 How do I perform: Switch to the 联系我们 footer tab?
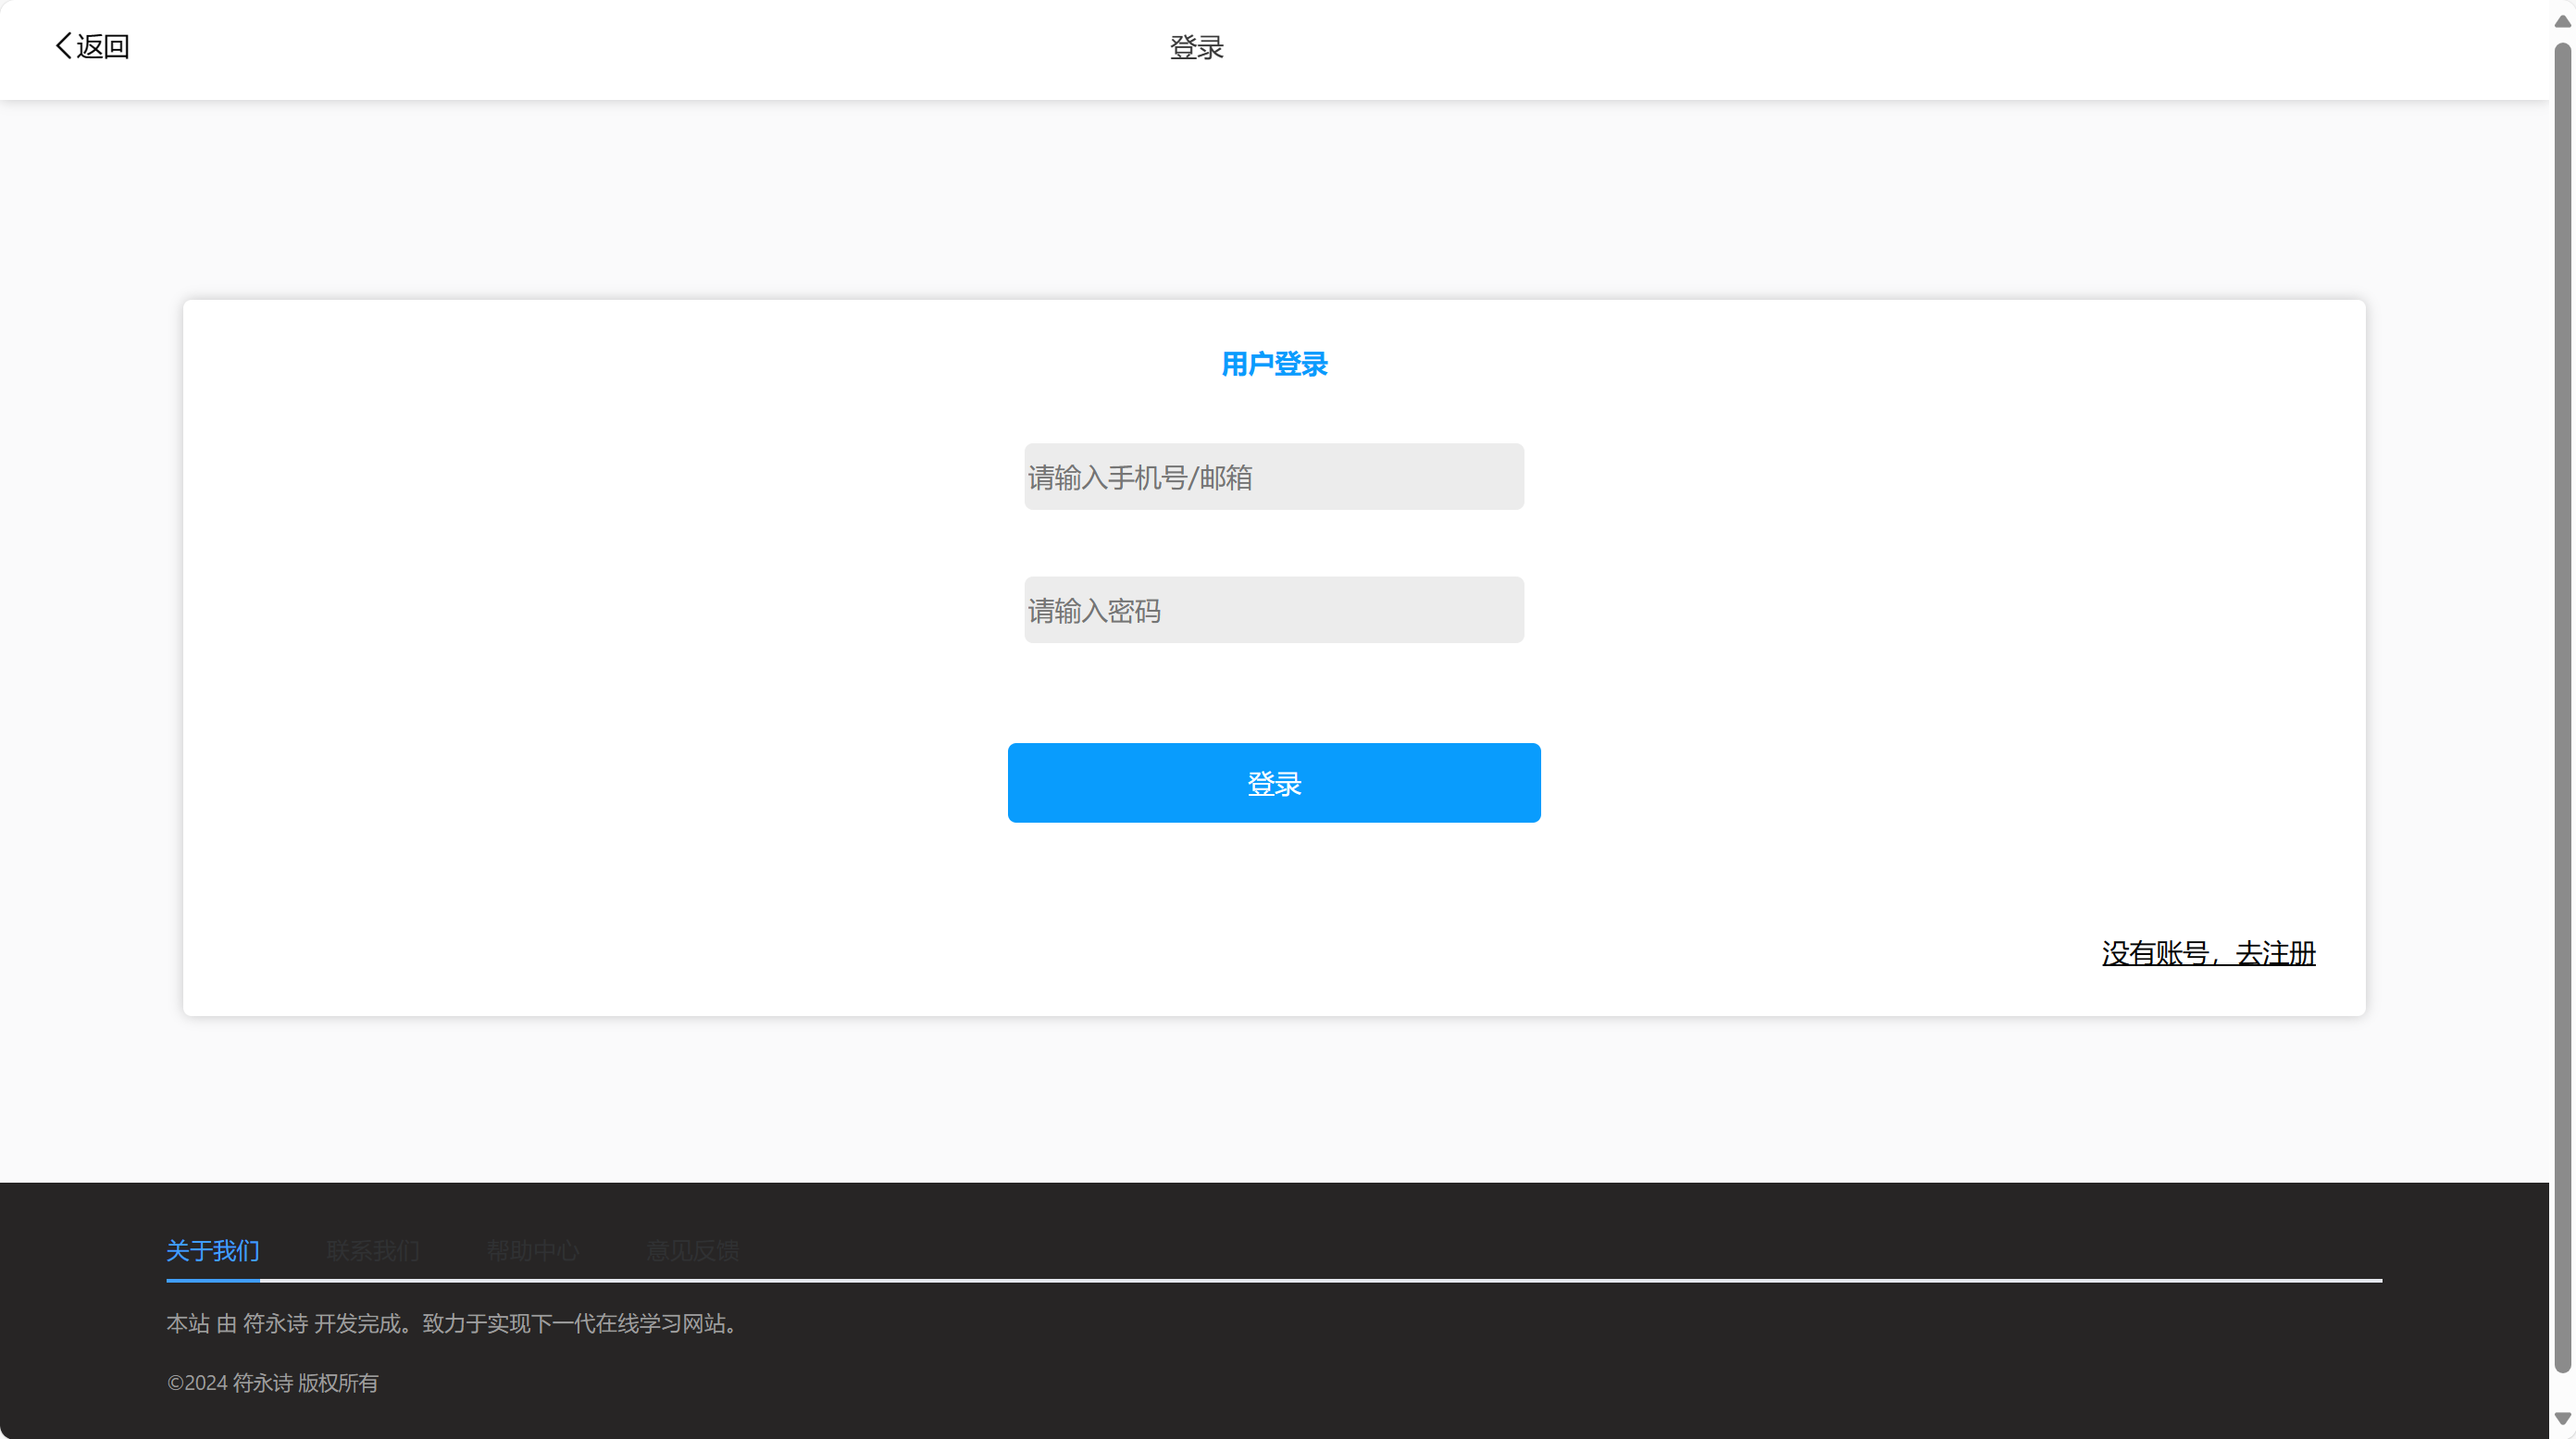coord(372,1250)
